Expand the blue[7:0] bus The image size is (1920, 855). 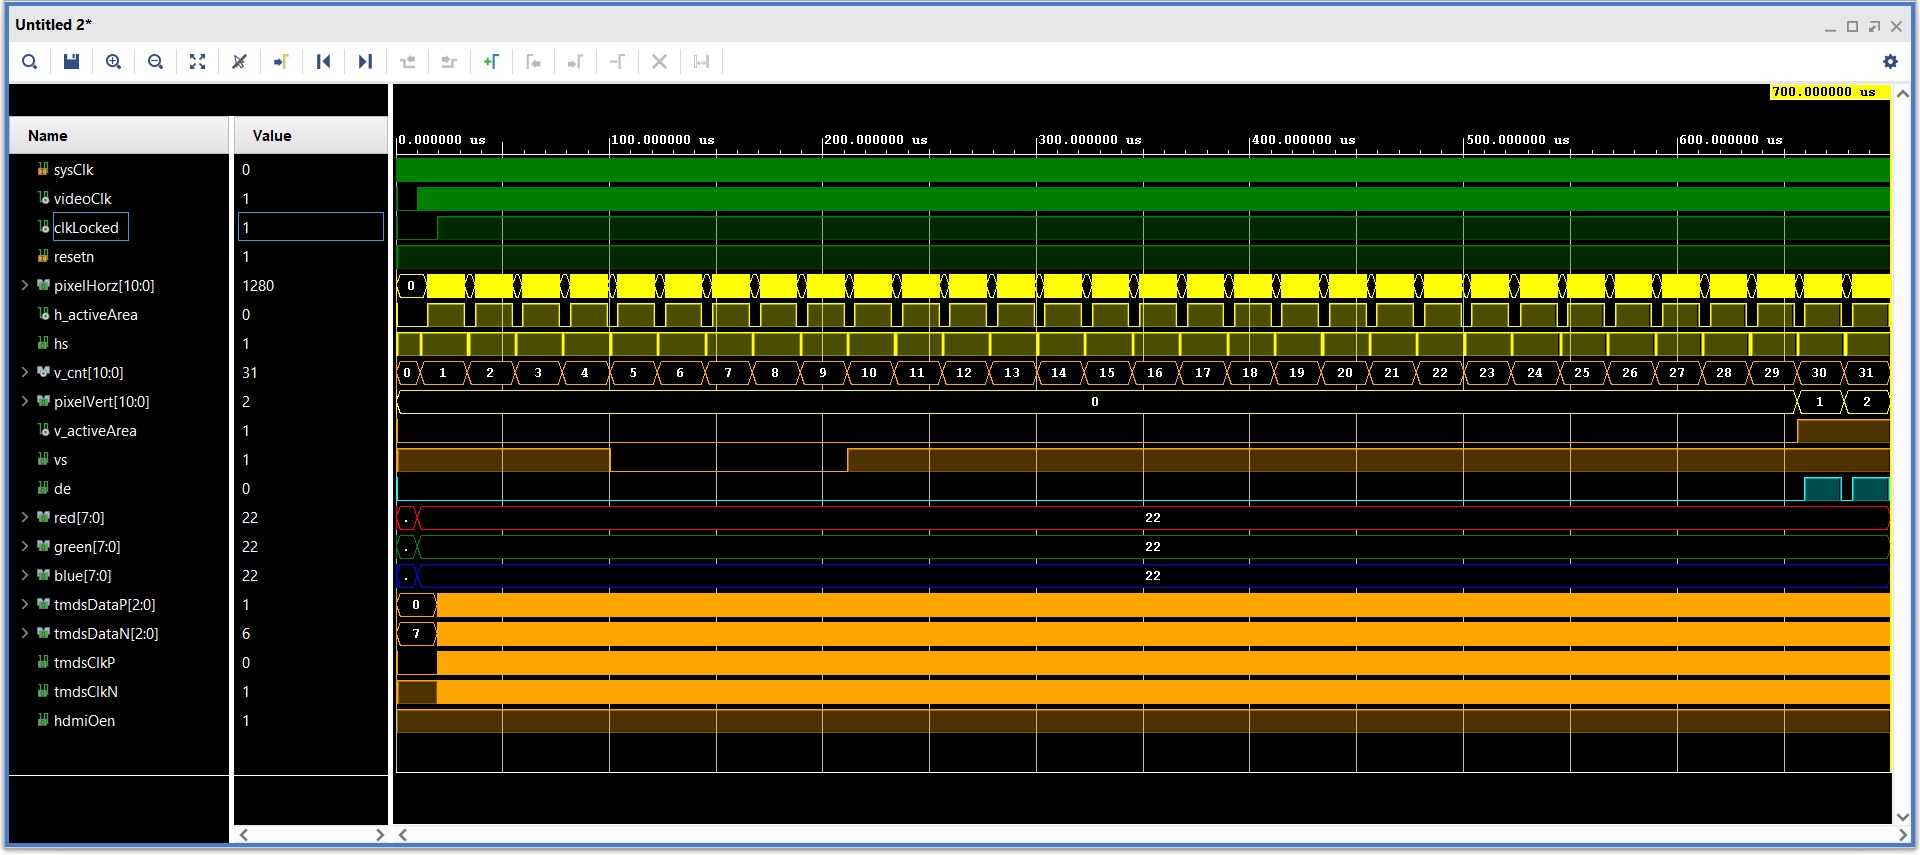point(25,576)
